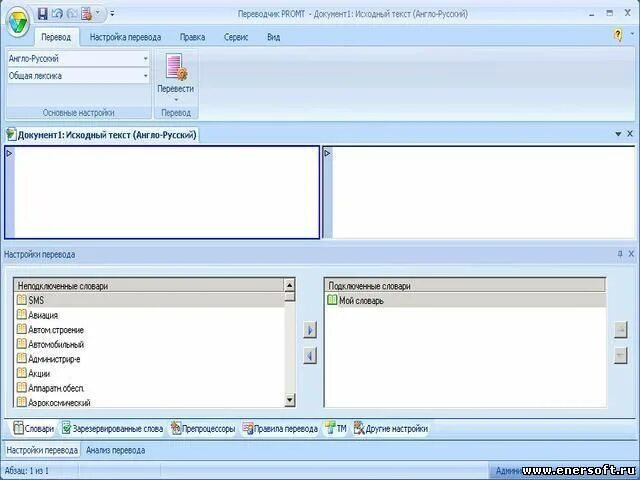Click the Перевести document icon
The width and height of the screenshot is (640, 480).
tap(176, 66)
